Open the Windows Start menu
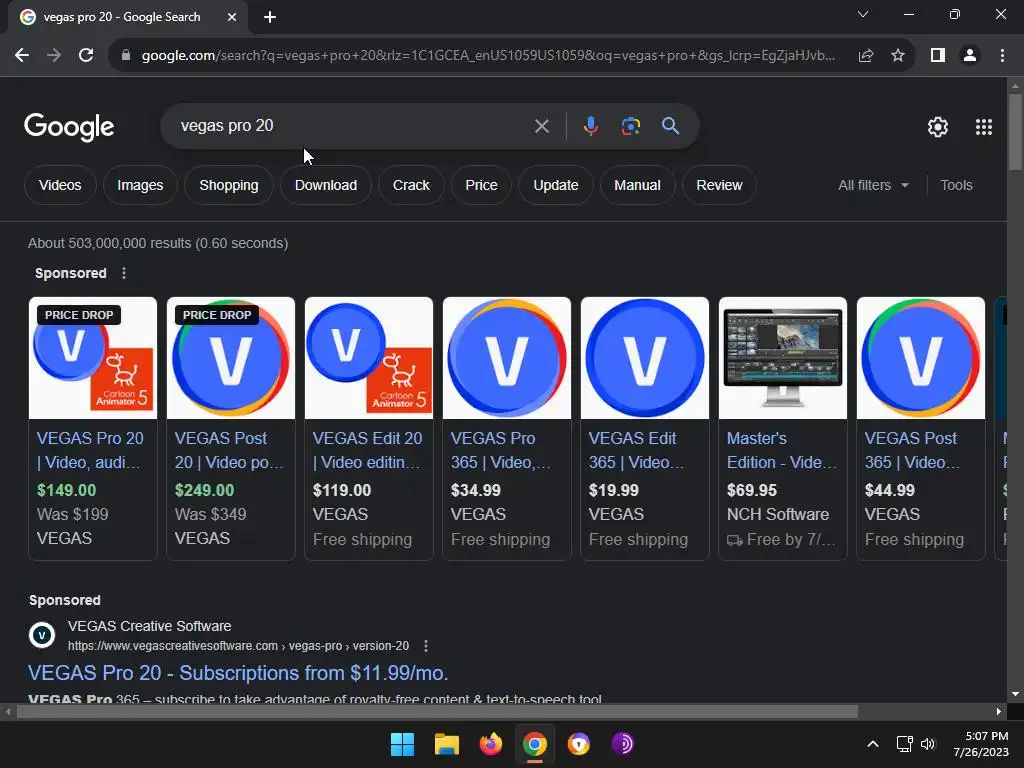The width and height of the screenshot is (1024, 768). (x=402, y=744)
